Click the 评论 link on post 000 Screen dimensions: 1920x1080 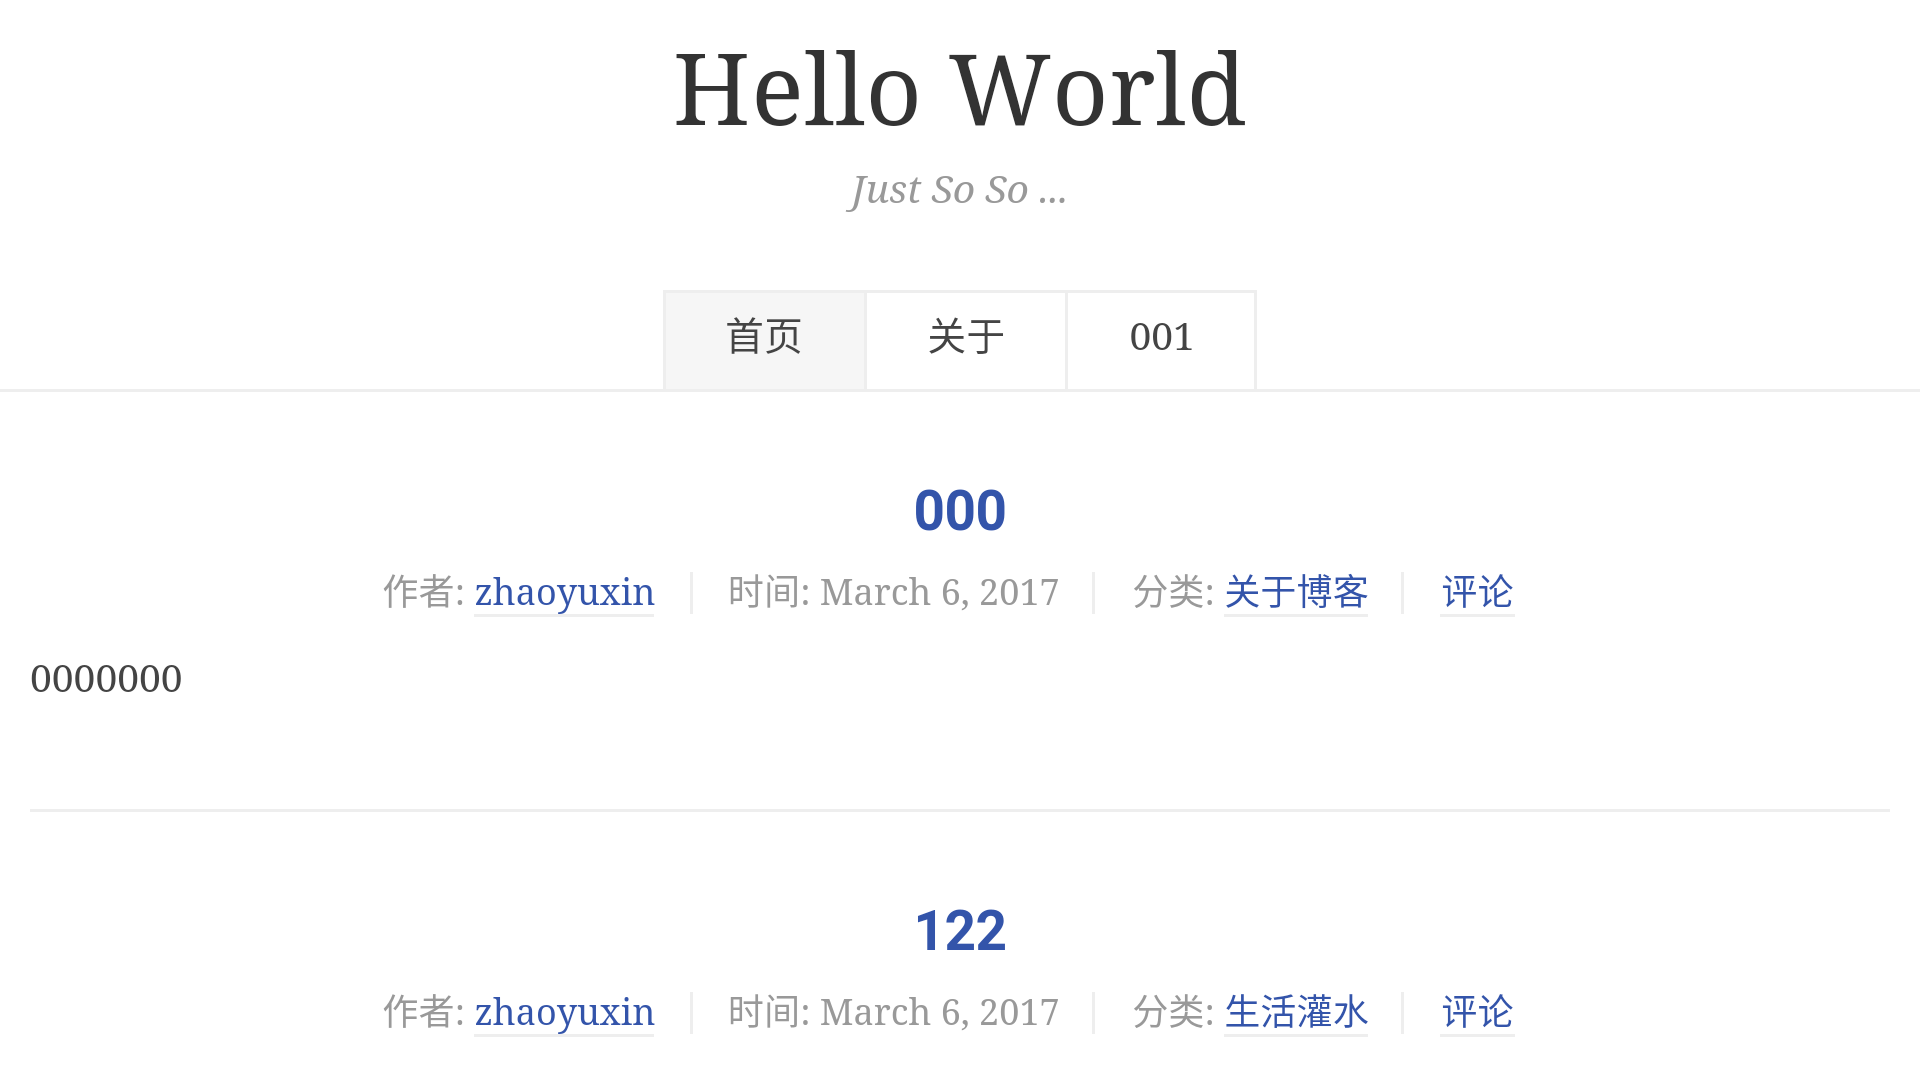[1476, 592]
